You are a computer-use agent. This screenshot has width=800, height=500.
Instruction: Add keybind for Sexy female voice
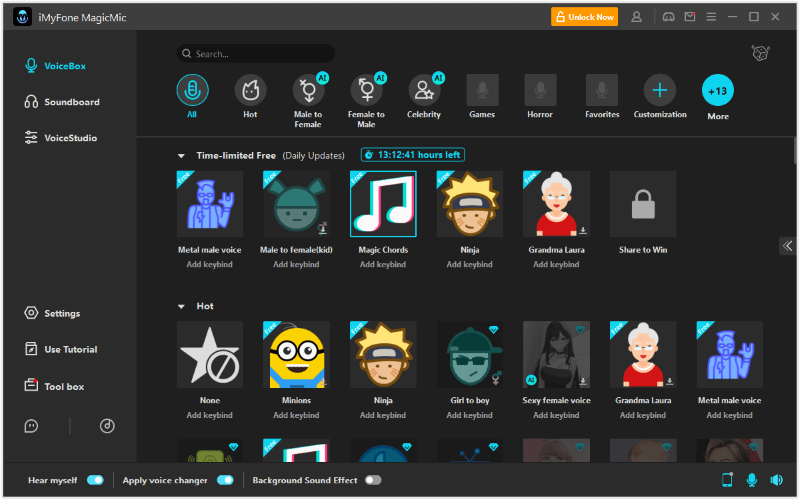tap(557, 415)
